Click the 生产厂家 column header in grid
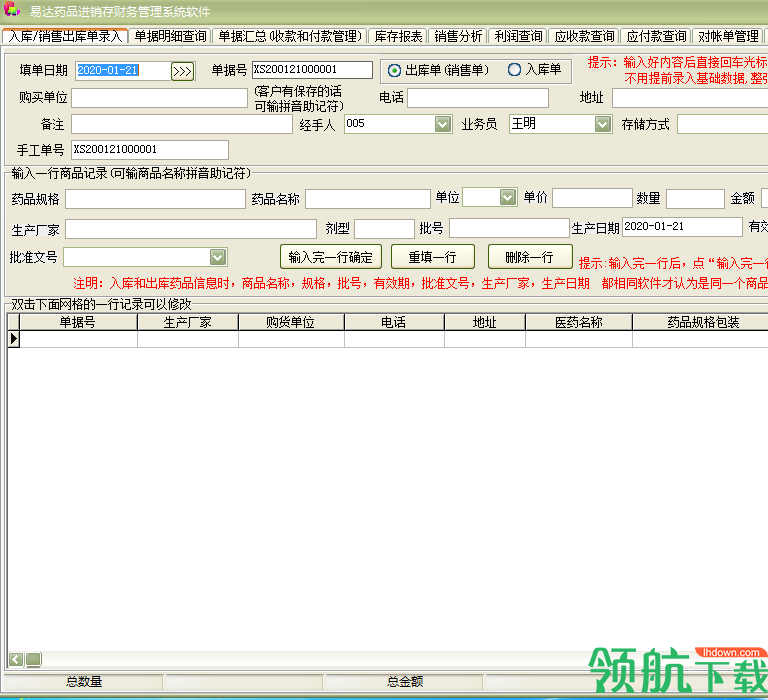Viewport: 768px width, 700px height. click(x=188, y=322)
